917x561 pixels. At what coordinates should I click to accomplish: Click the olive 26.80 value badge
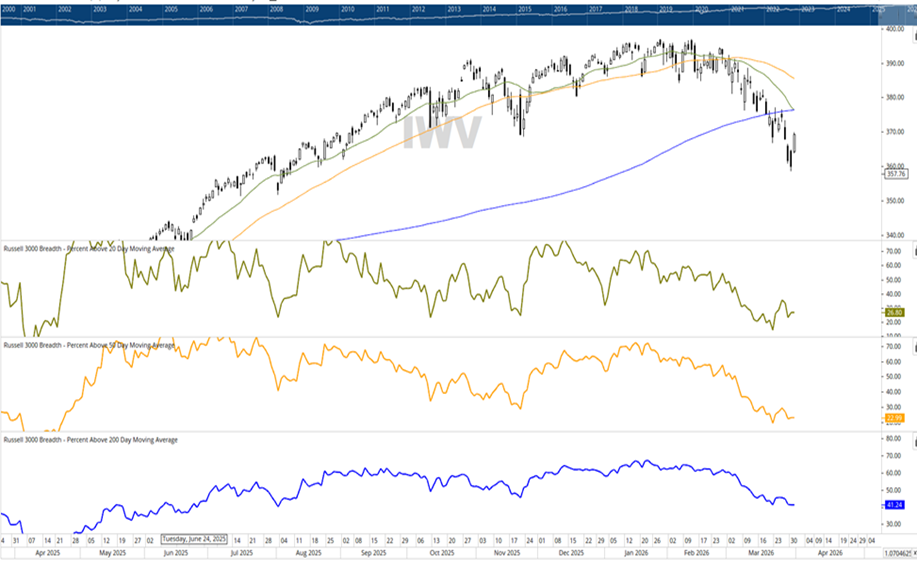(894, 312)
